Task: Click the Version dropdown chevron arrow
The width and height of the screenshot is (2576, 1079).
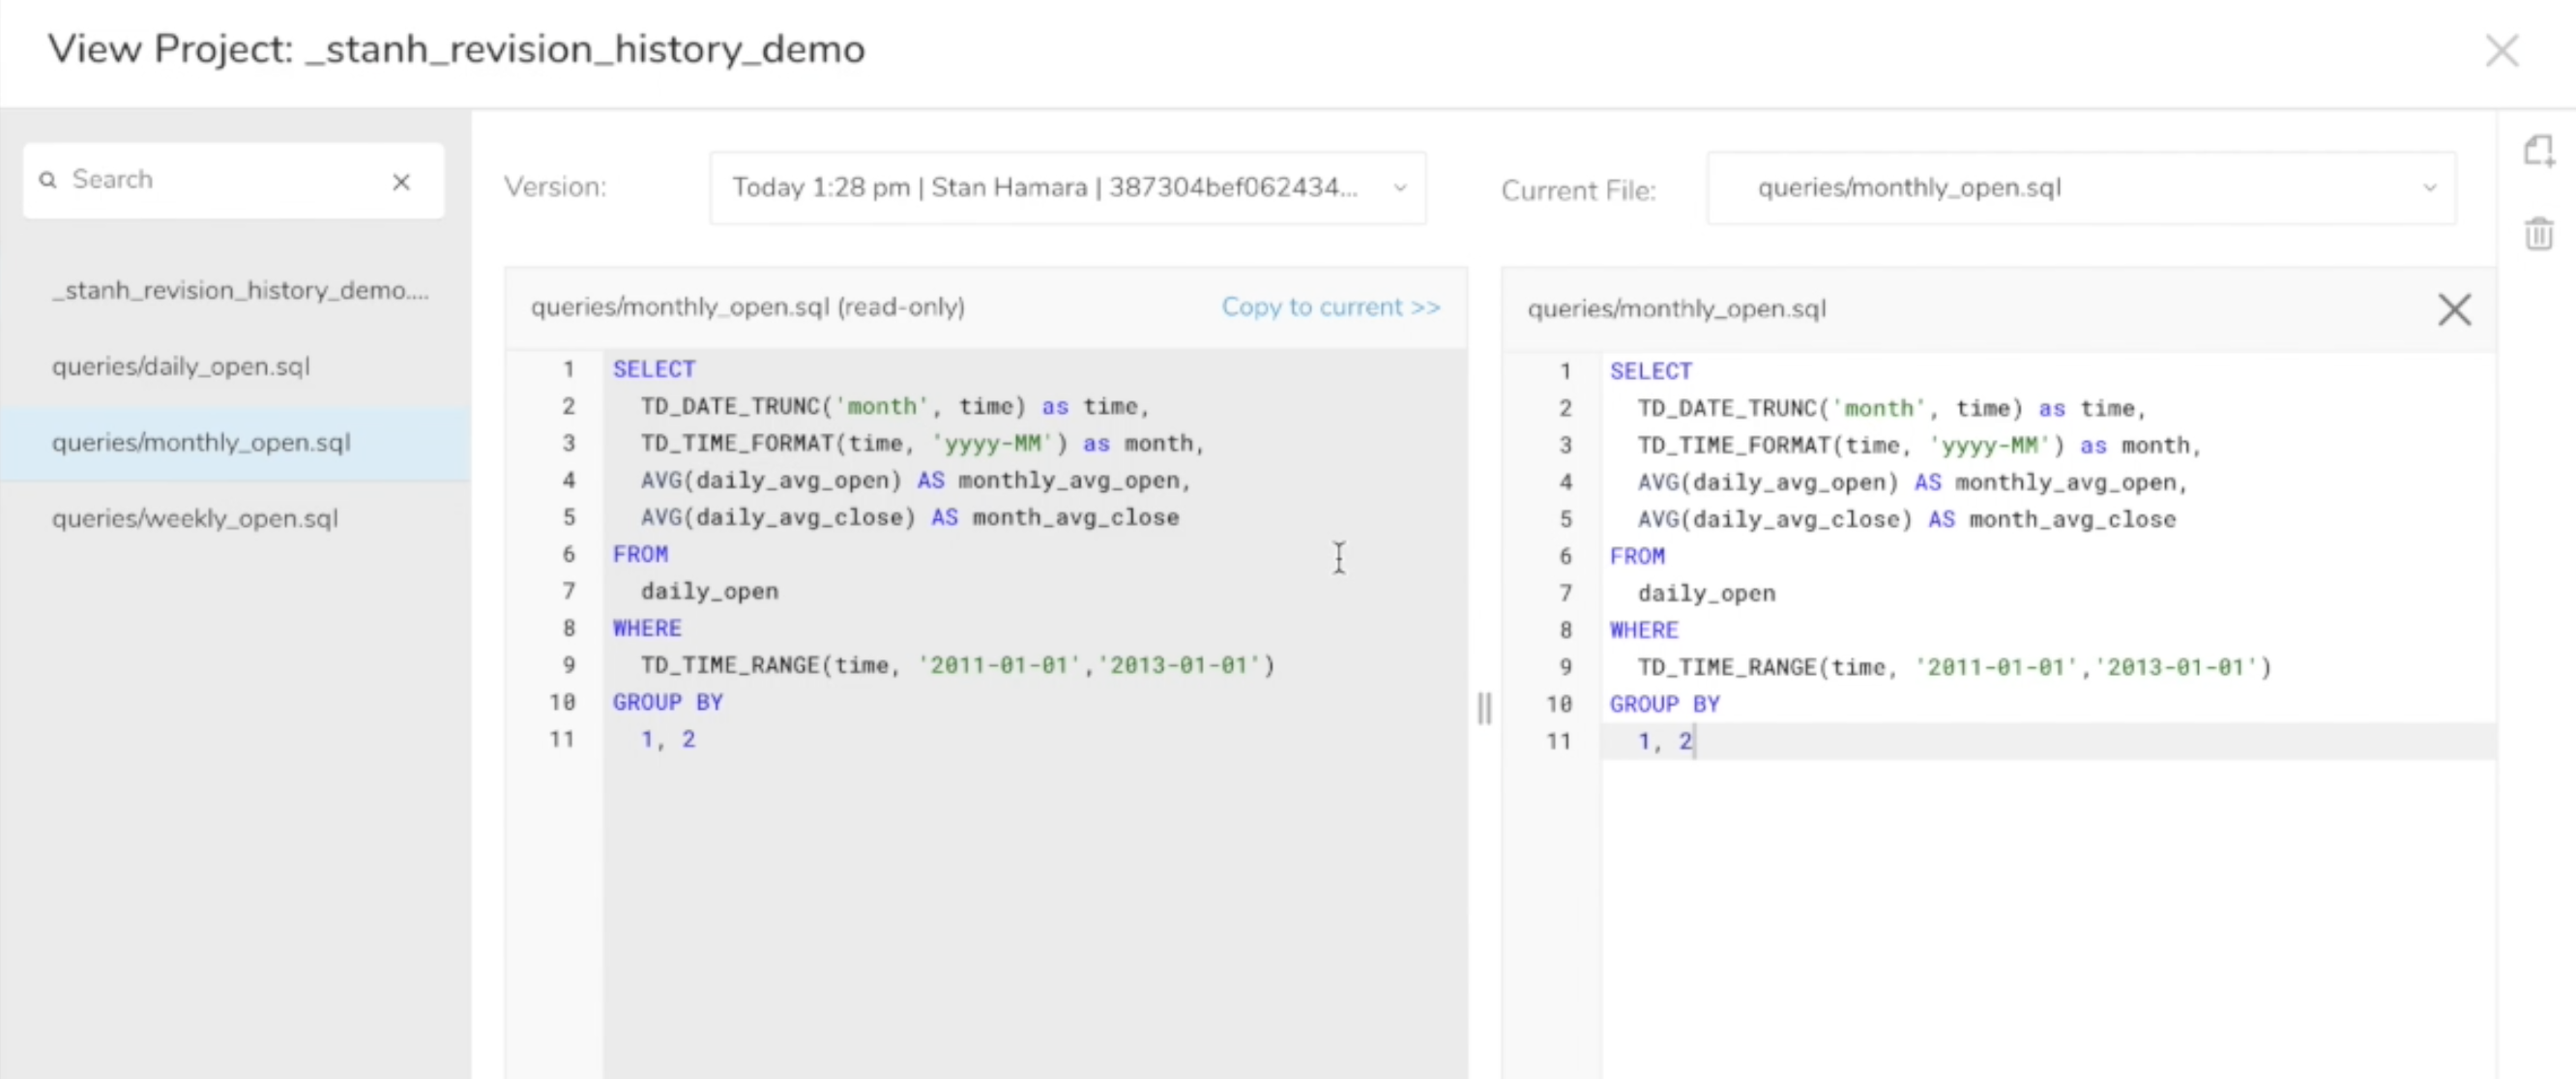Action: point(1400,188)
